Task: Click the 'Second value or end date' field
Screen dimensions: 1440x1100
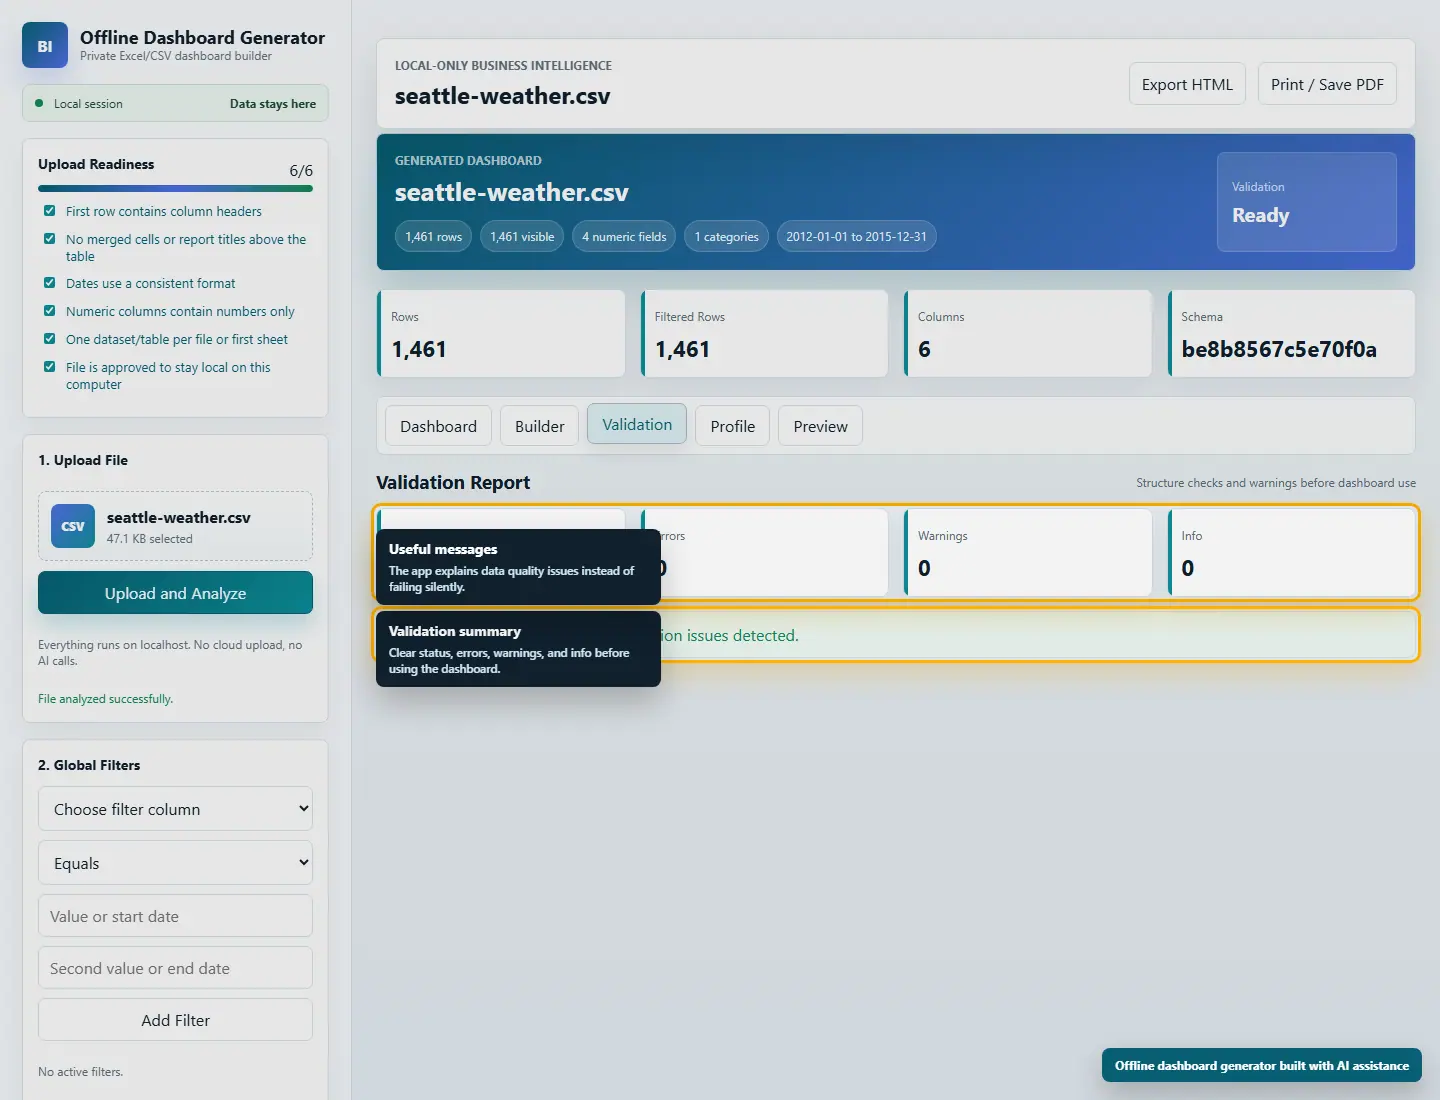Action: (175, 968)
